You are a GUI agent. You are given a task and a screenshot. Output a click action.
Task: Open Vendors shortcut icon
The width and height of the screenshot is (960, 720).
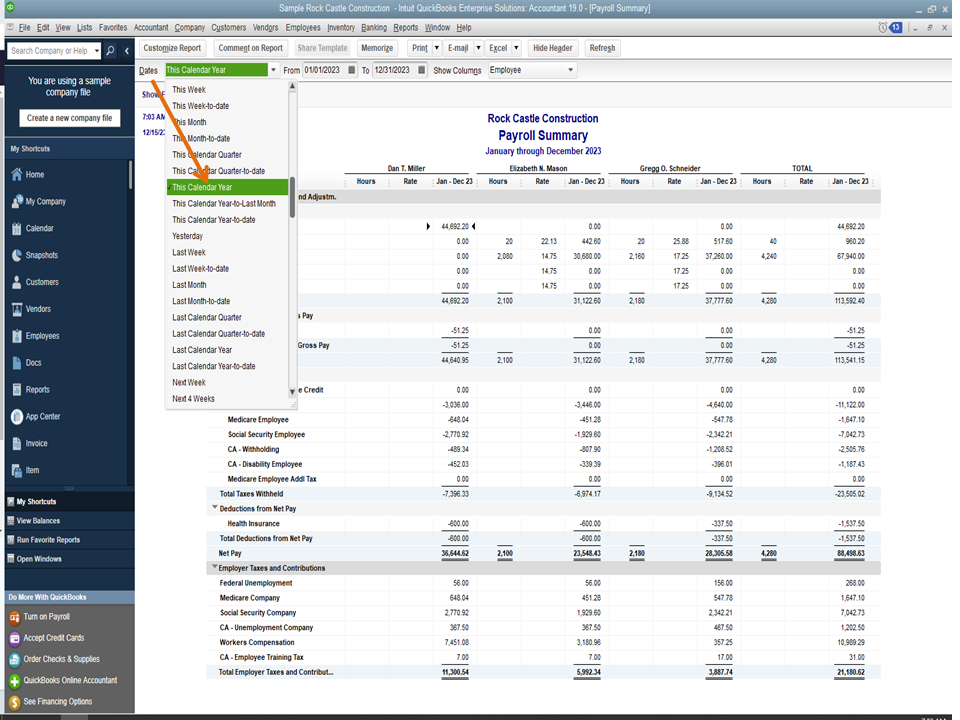(x=17, y=309)
